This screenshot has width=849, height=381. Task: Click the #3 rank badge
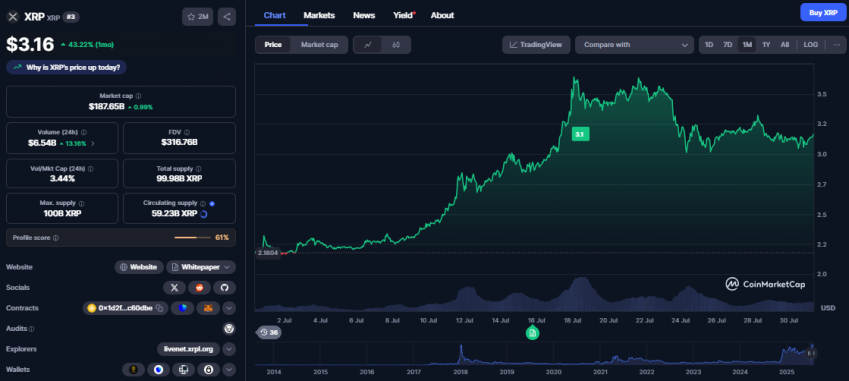(71, 17)
